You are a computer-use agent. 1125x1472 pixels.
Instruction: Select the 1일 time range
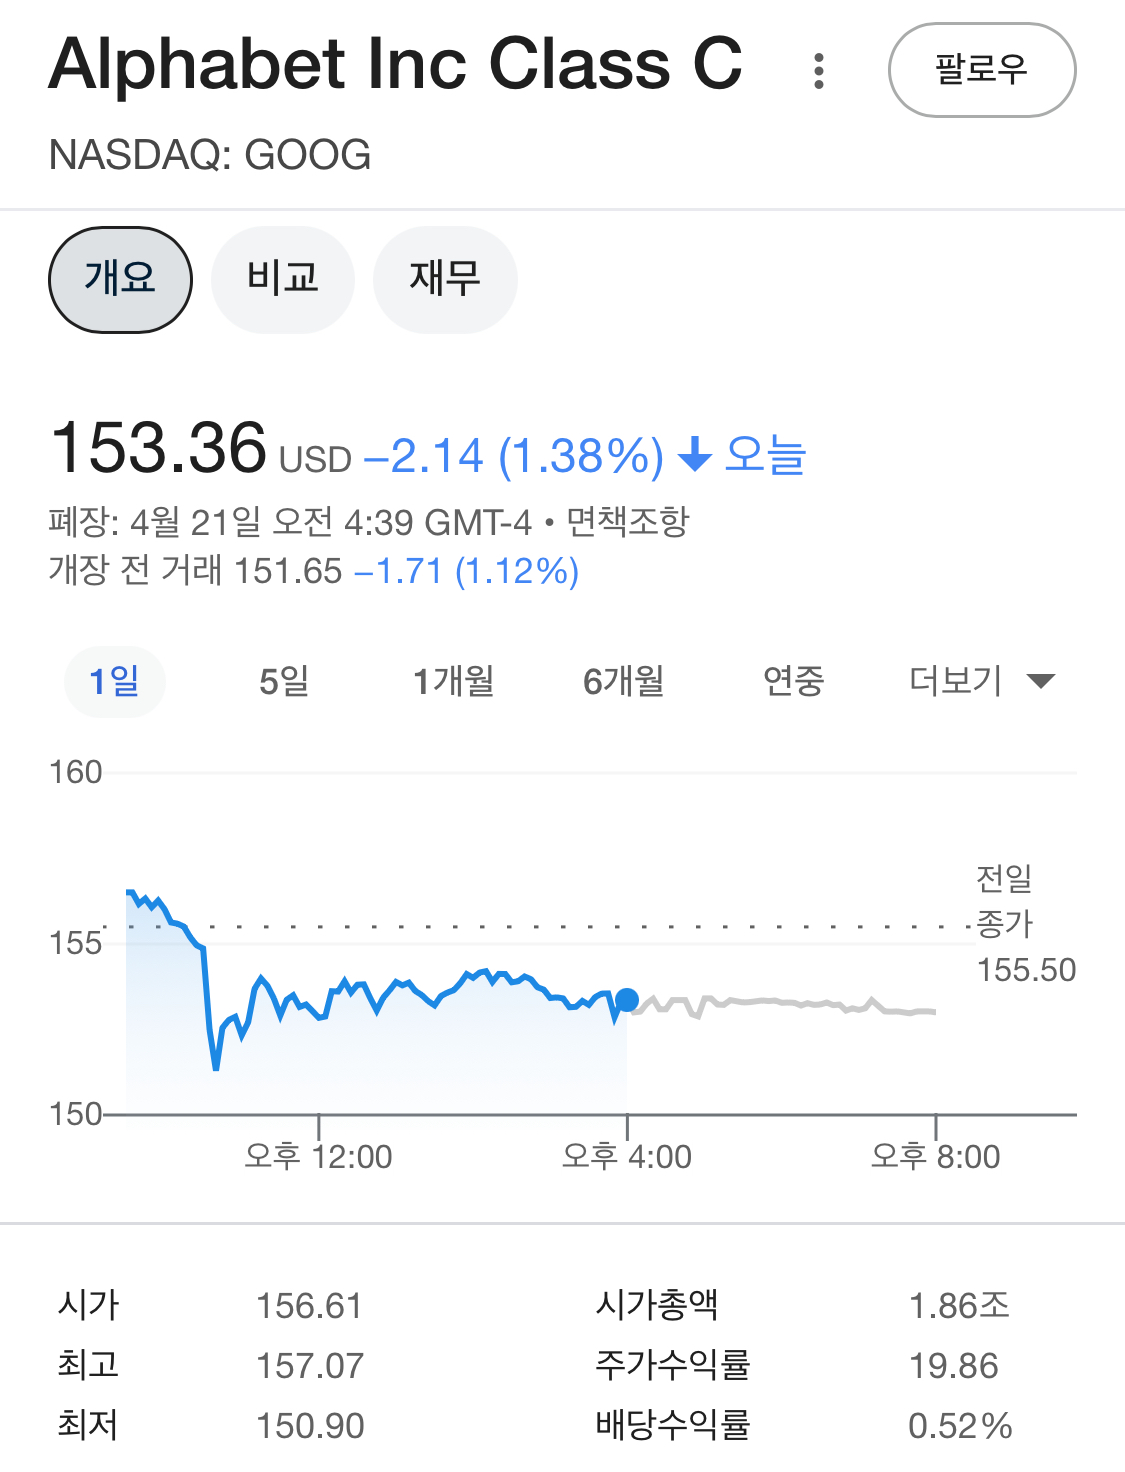coord(115,682)
